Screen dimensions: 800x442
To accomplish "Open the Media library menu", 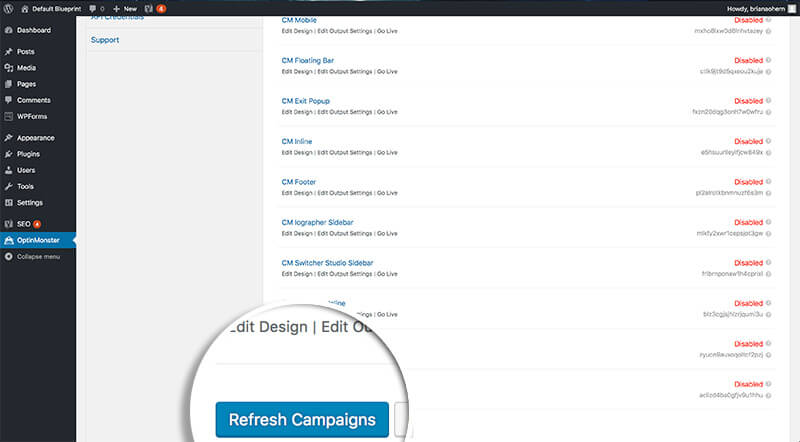I will coord(26,68).
